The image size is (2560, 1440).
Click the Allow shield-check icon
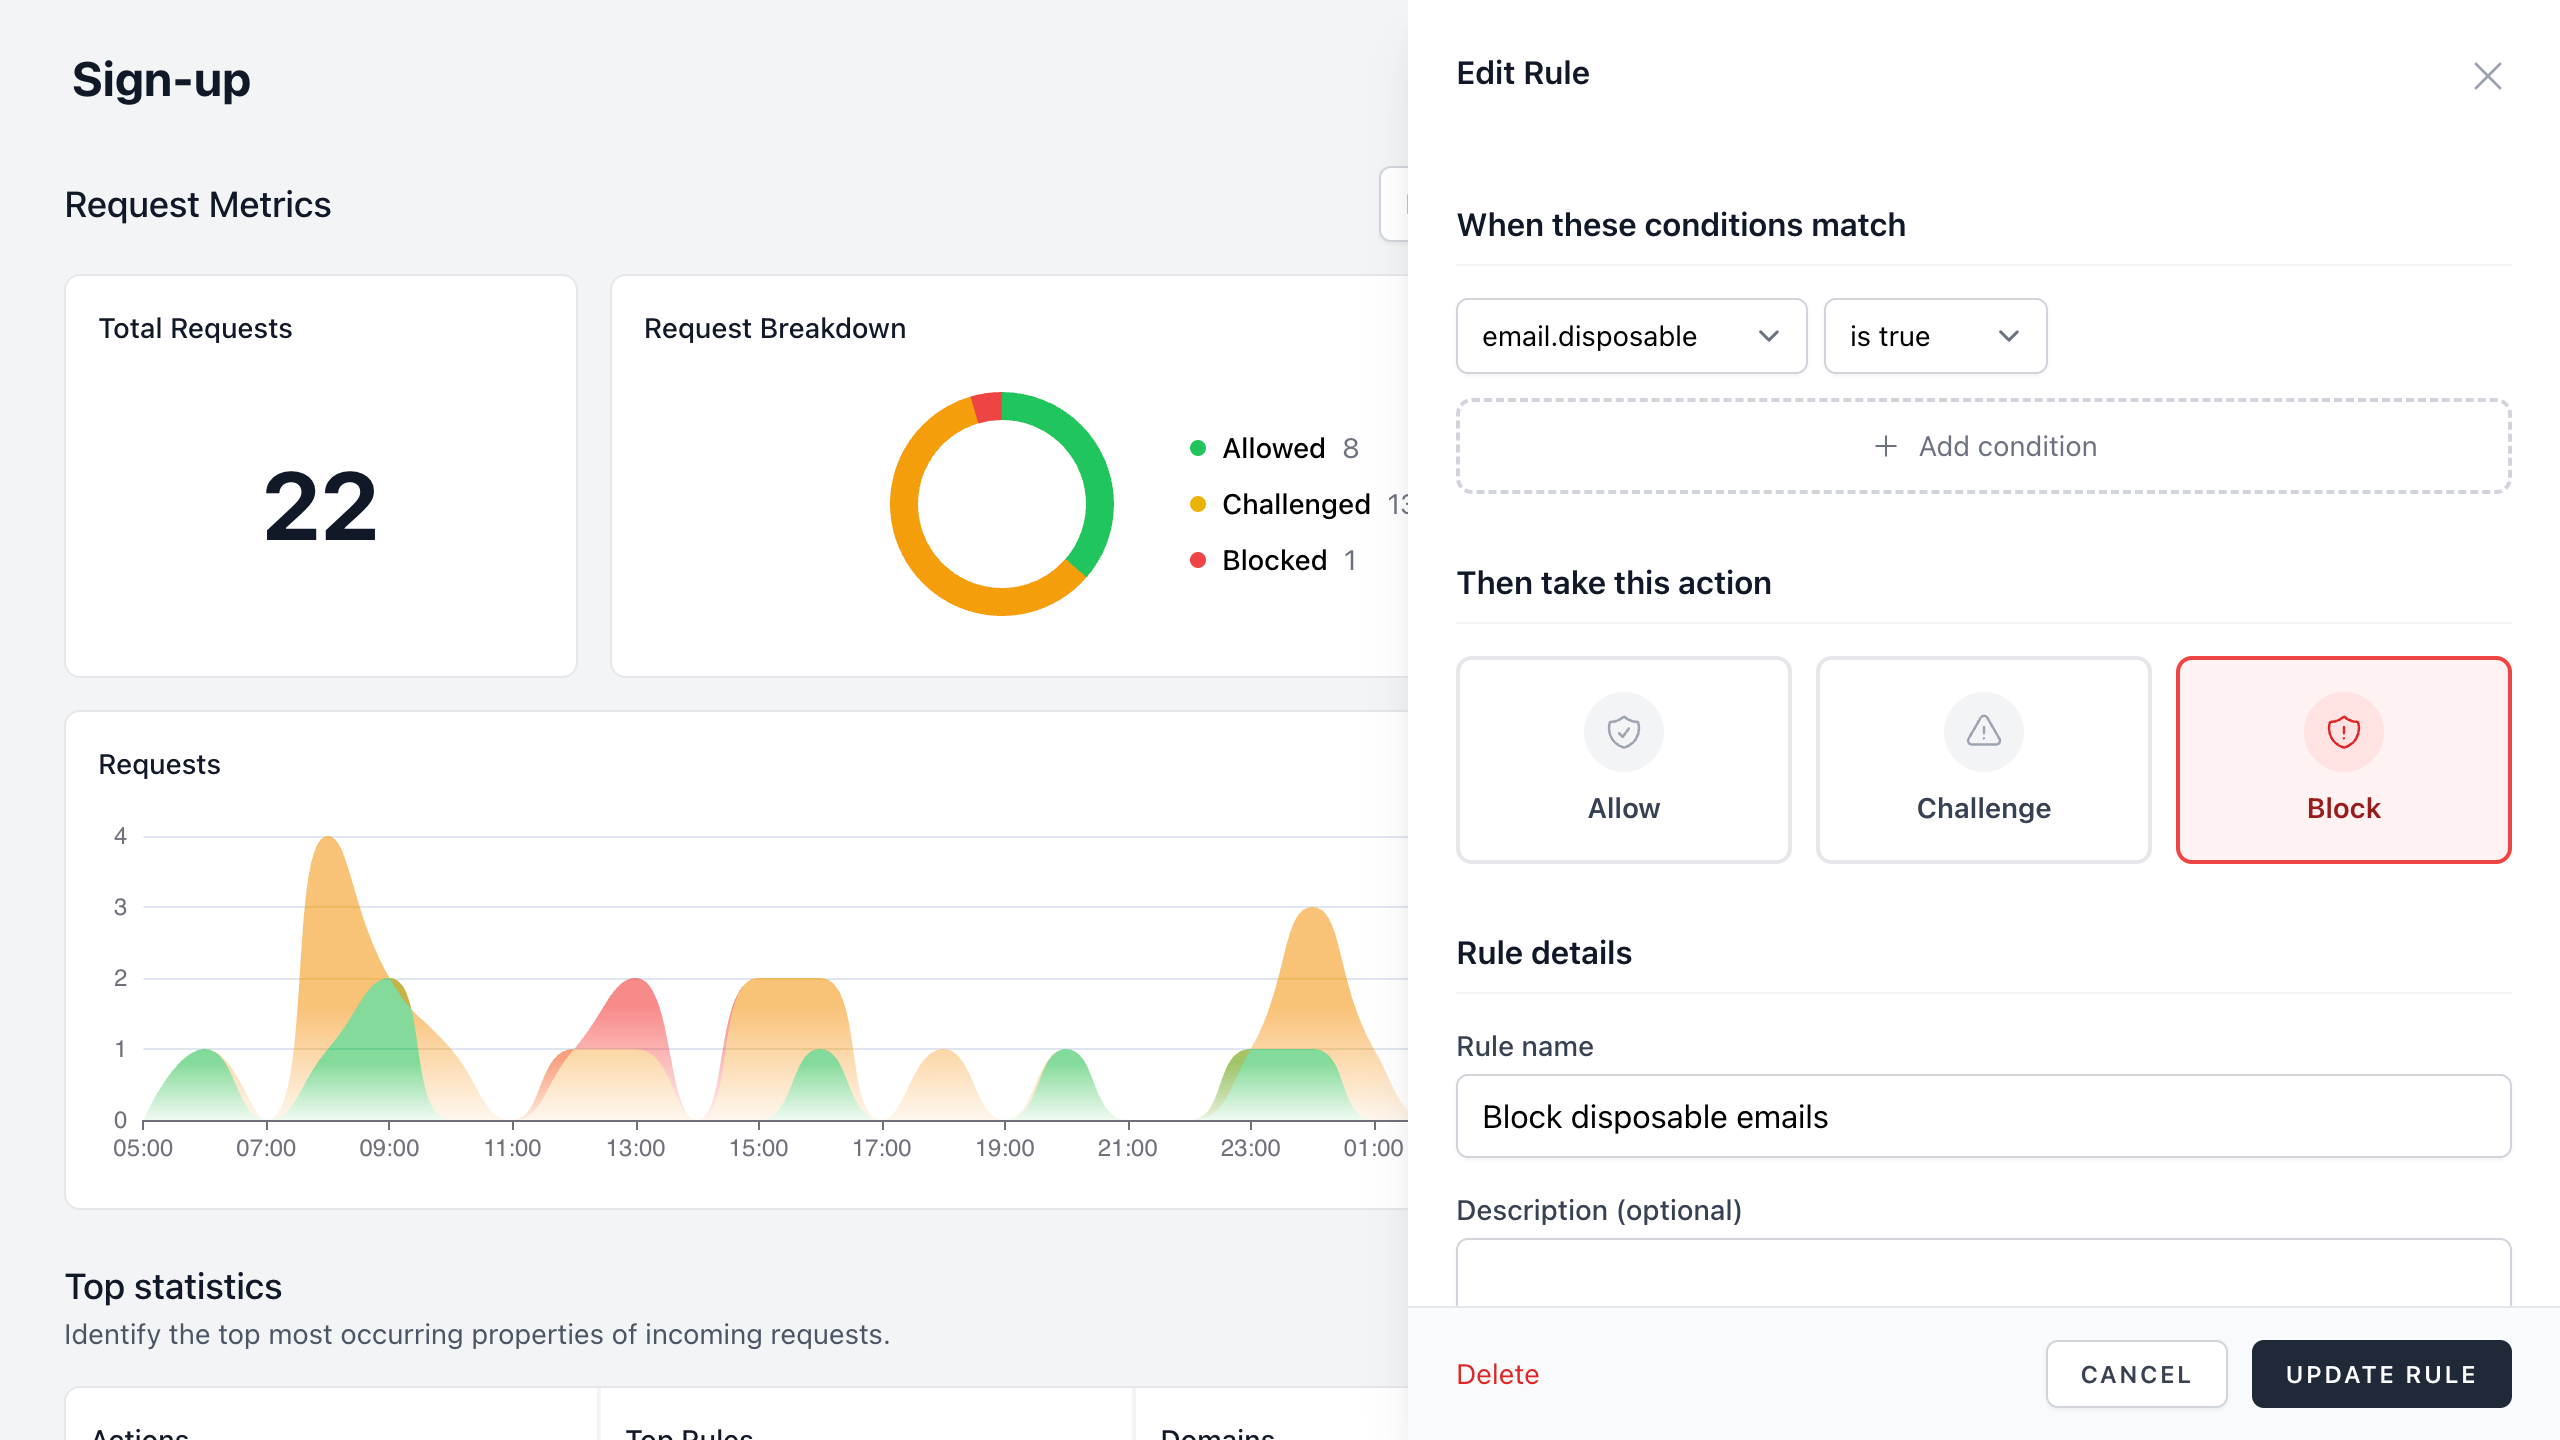1623,732
